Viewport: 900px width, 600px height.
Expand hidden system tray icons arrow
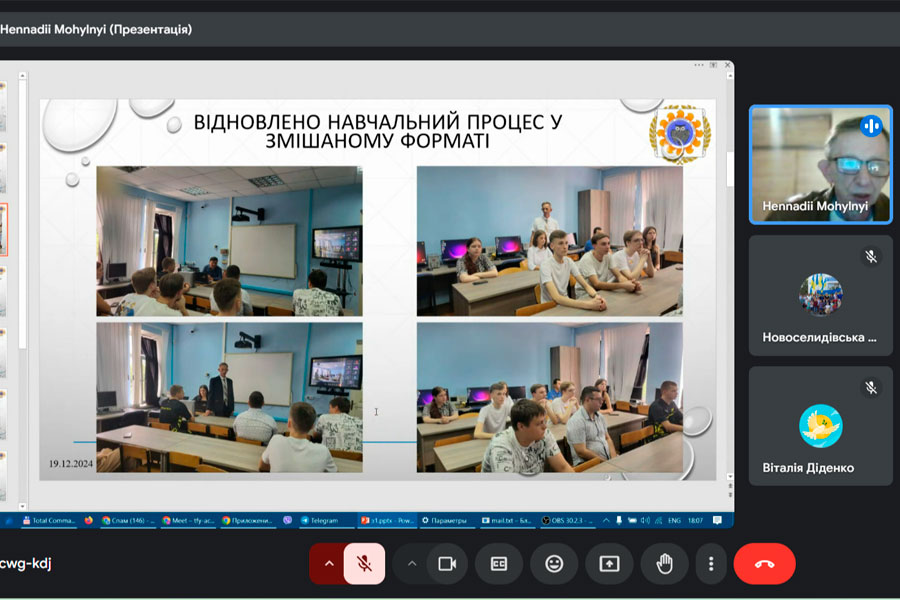tap(606, 520)
